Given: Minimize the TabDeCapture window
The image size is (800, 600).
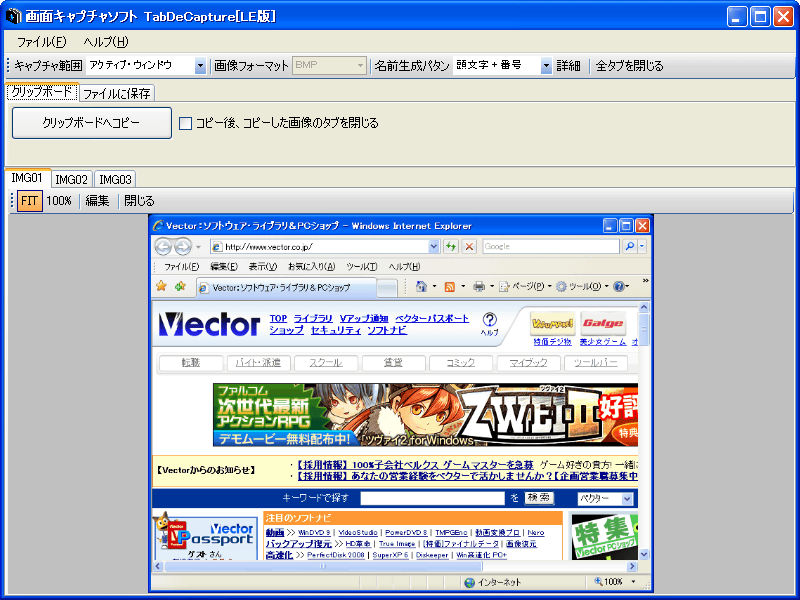Looking at the screenshot, I should [736, 16].
